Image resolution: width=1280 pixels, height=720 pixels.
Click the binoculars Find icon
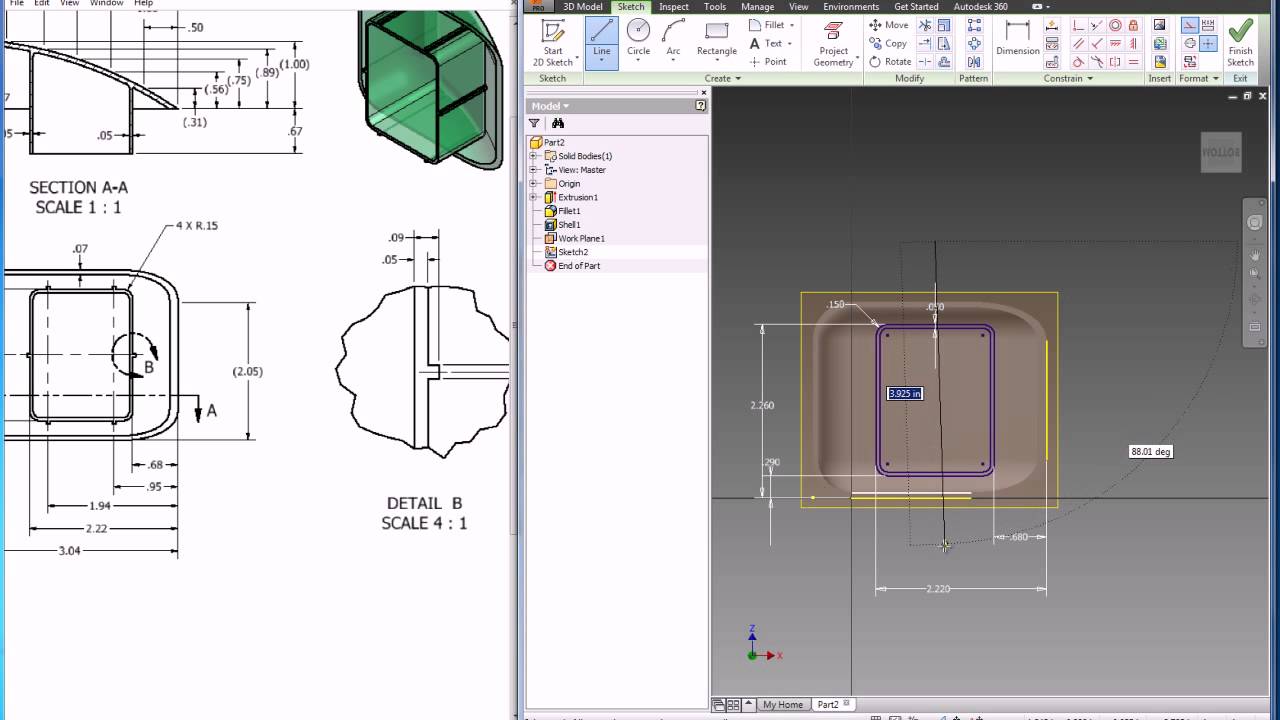coord(558,124)
